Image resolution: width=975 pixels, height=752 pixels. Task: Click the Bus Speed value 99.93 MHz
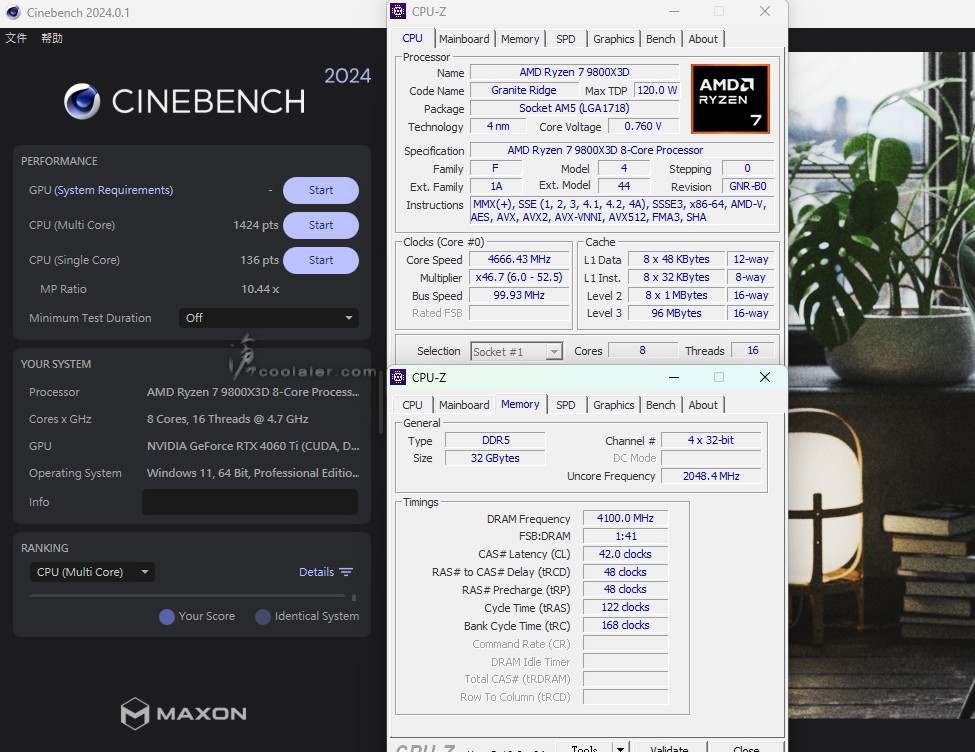click(x=519, y=295)
